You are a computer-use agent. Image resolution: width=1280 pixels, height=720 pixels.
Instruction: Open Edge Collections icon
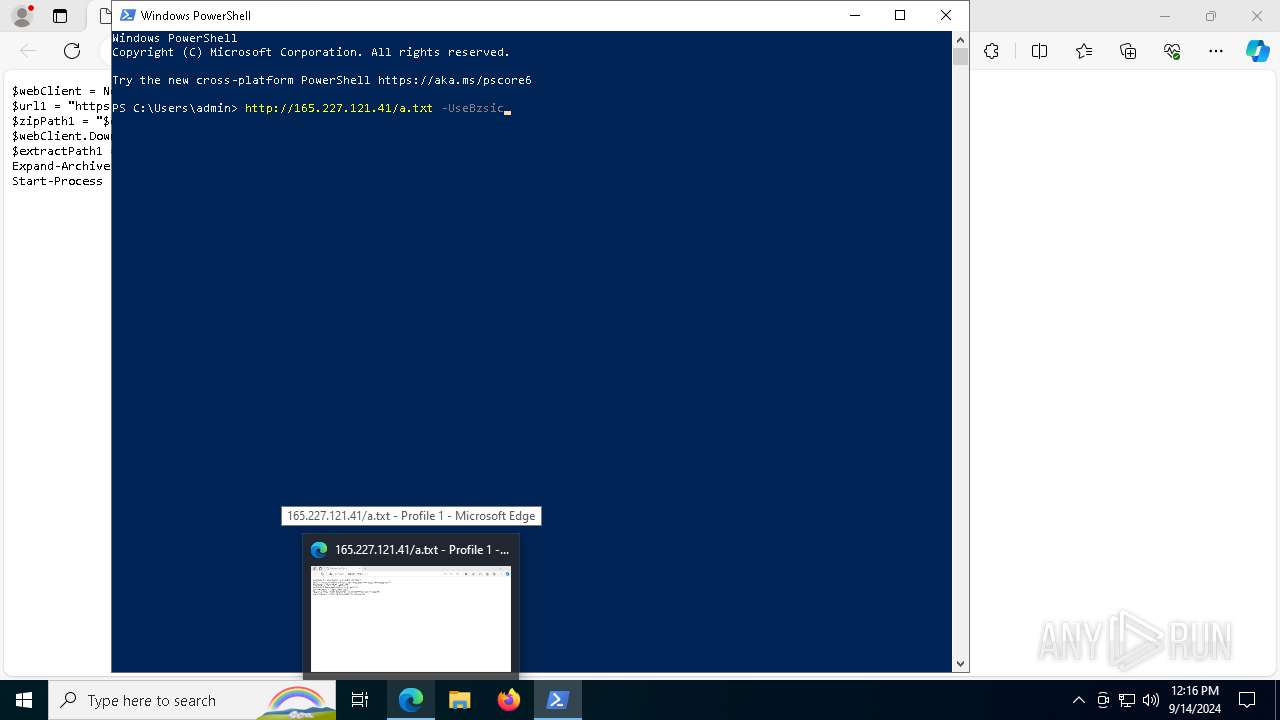pyautogui.click(x=1128, y=51)
